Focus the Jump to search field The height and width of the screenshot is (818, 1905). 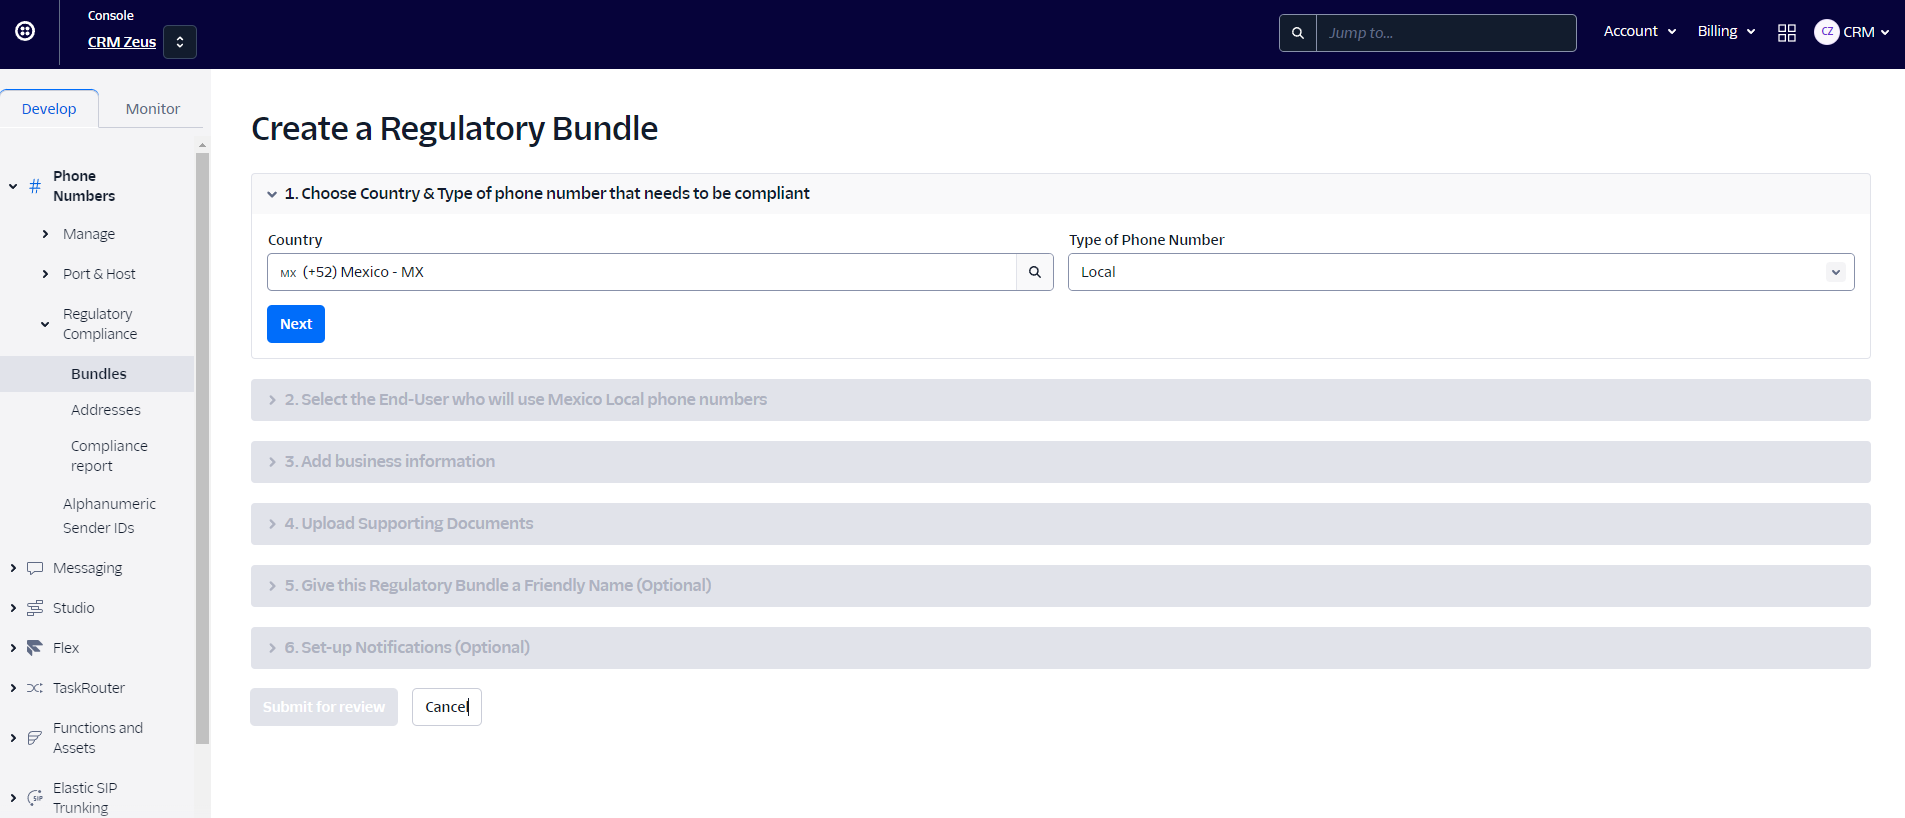coord(1445,33)
